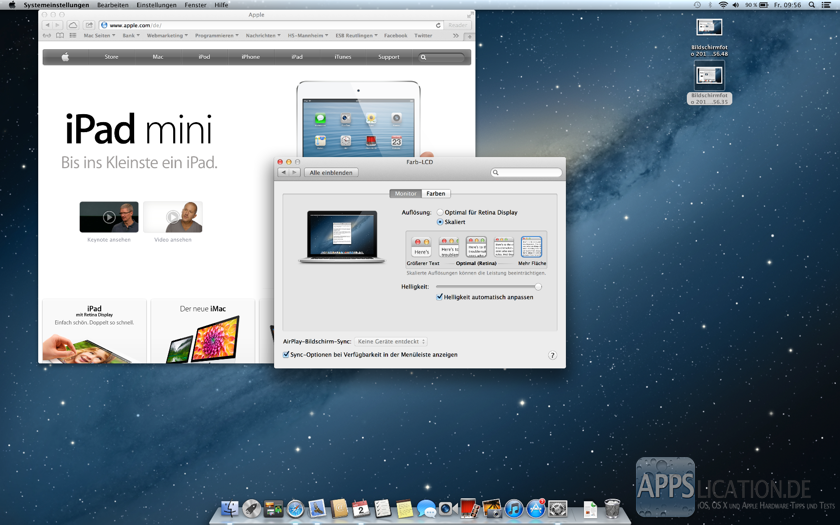Open iTunes music note in Dock

514,508
